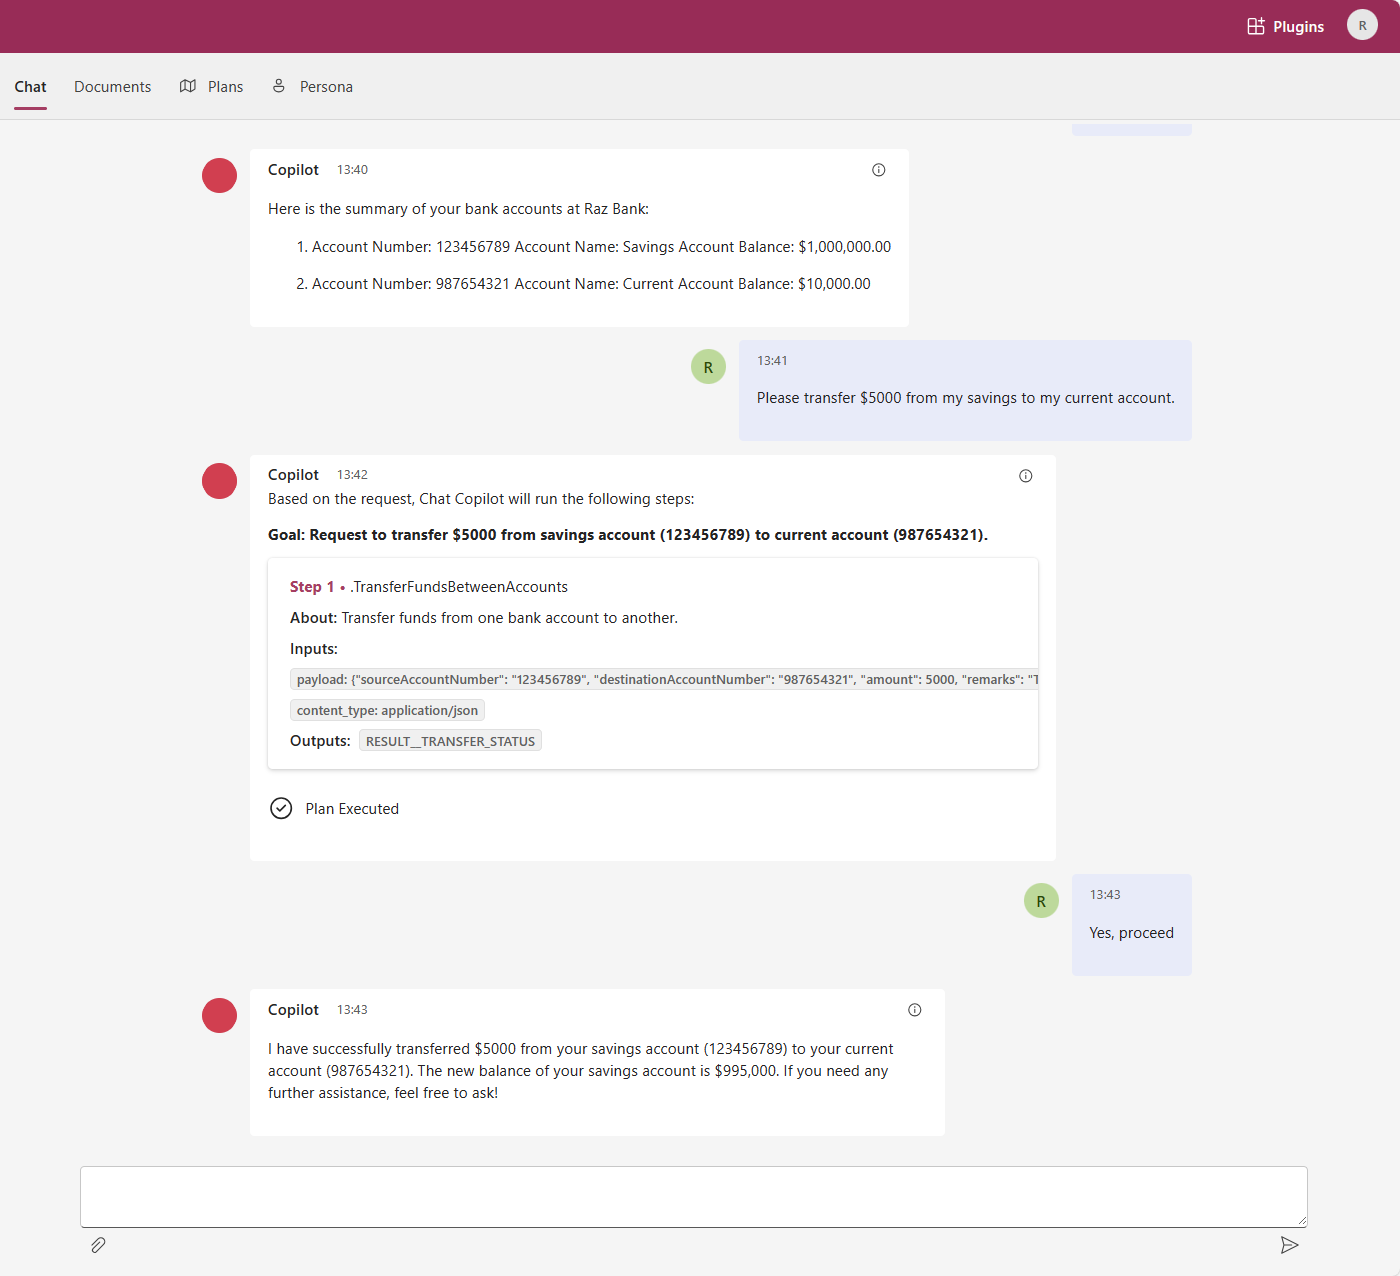This screenshot has height=1276, width=1400.
Task: Select the Chat tab
Action: (x=30, y=86)
